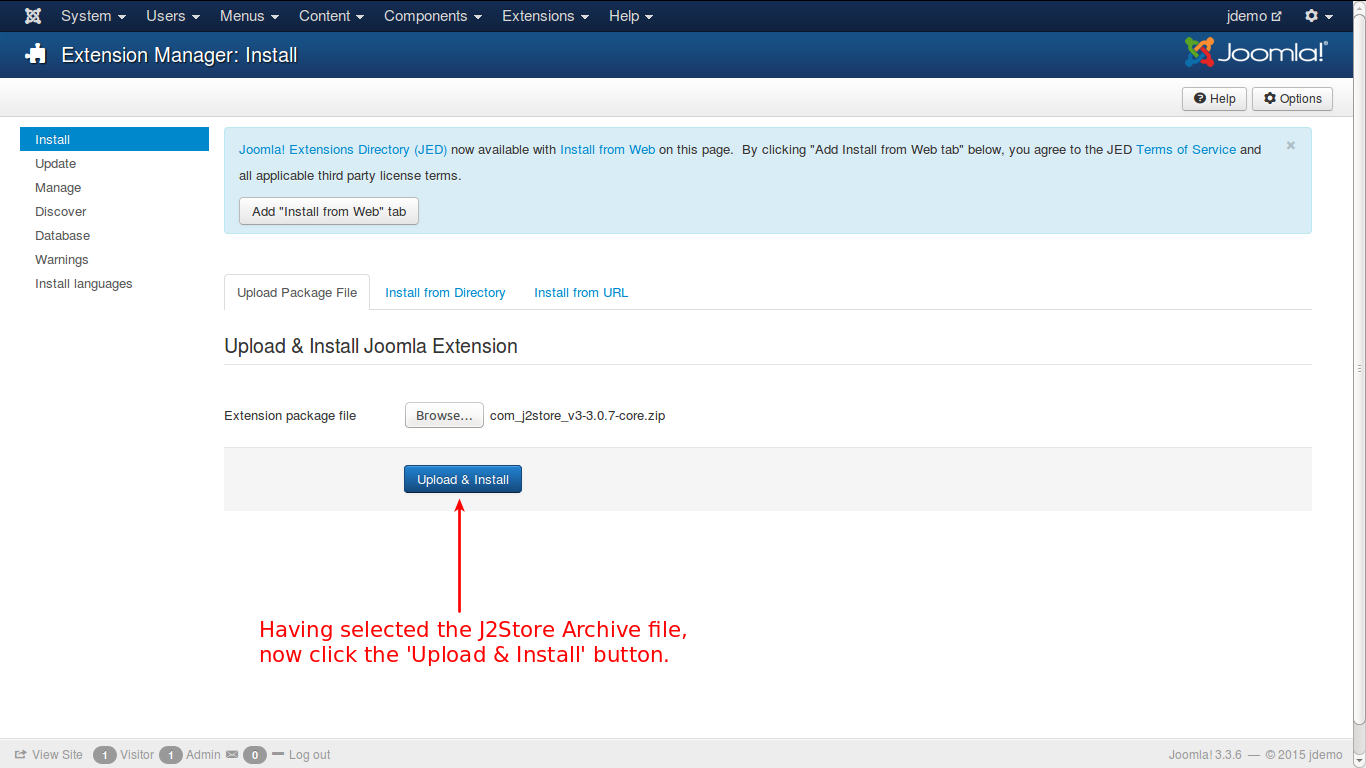The image size is (1366, 768).
Task: Click Add "Install from Web" tab button
Action: 329,212
